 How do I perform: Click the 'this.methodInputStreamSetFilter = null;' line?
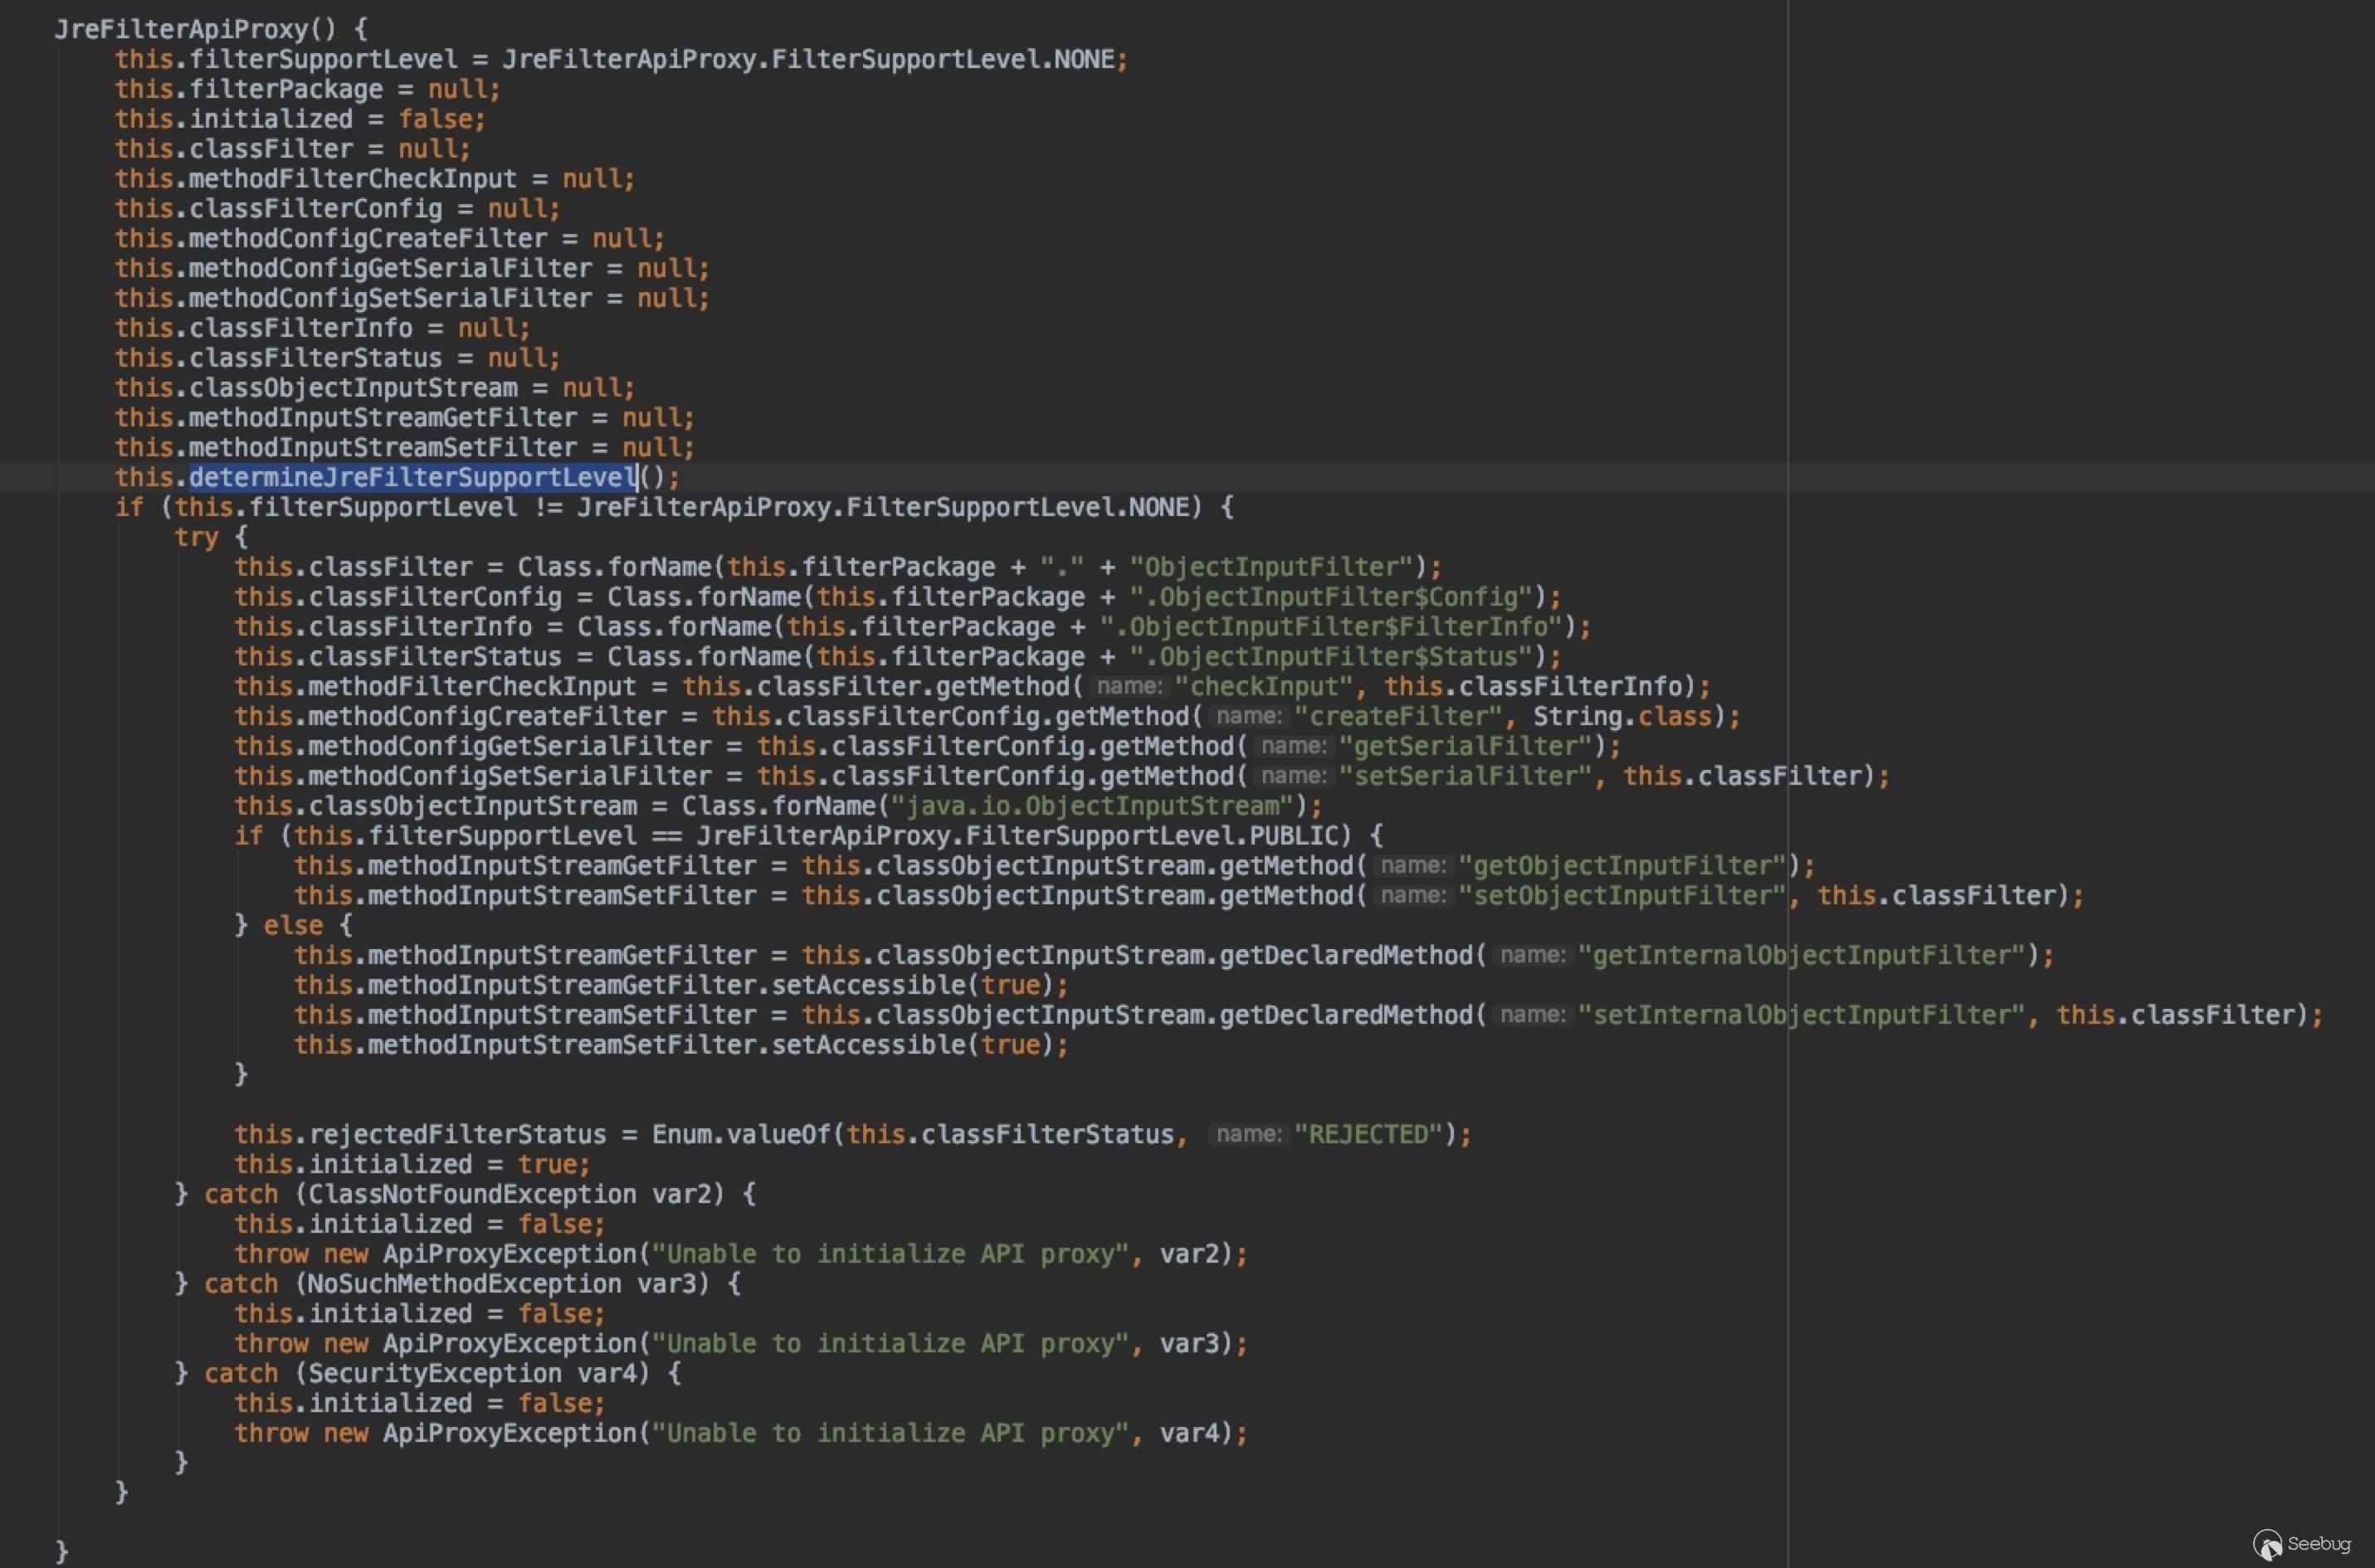coord(404,449)
